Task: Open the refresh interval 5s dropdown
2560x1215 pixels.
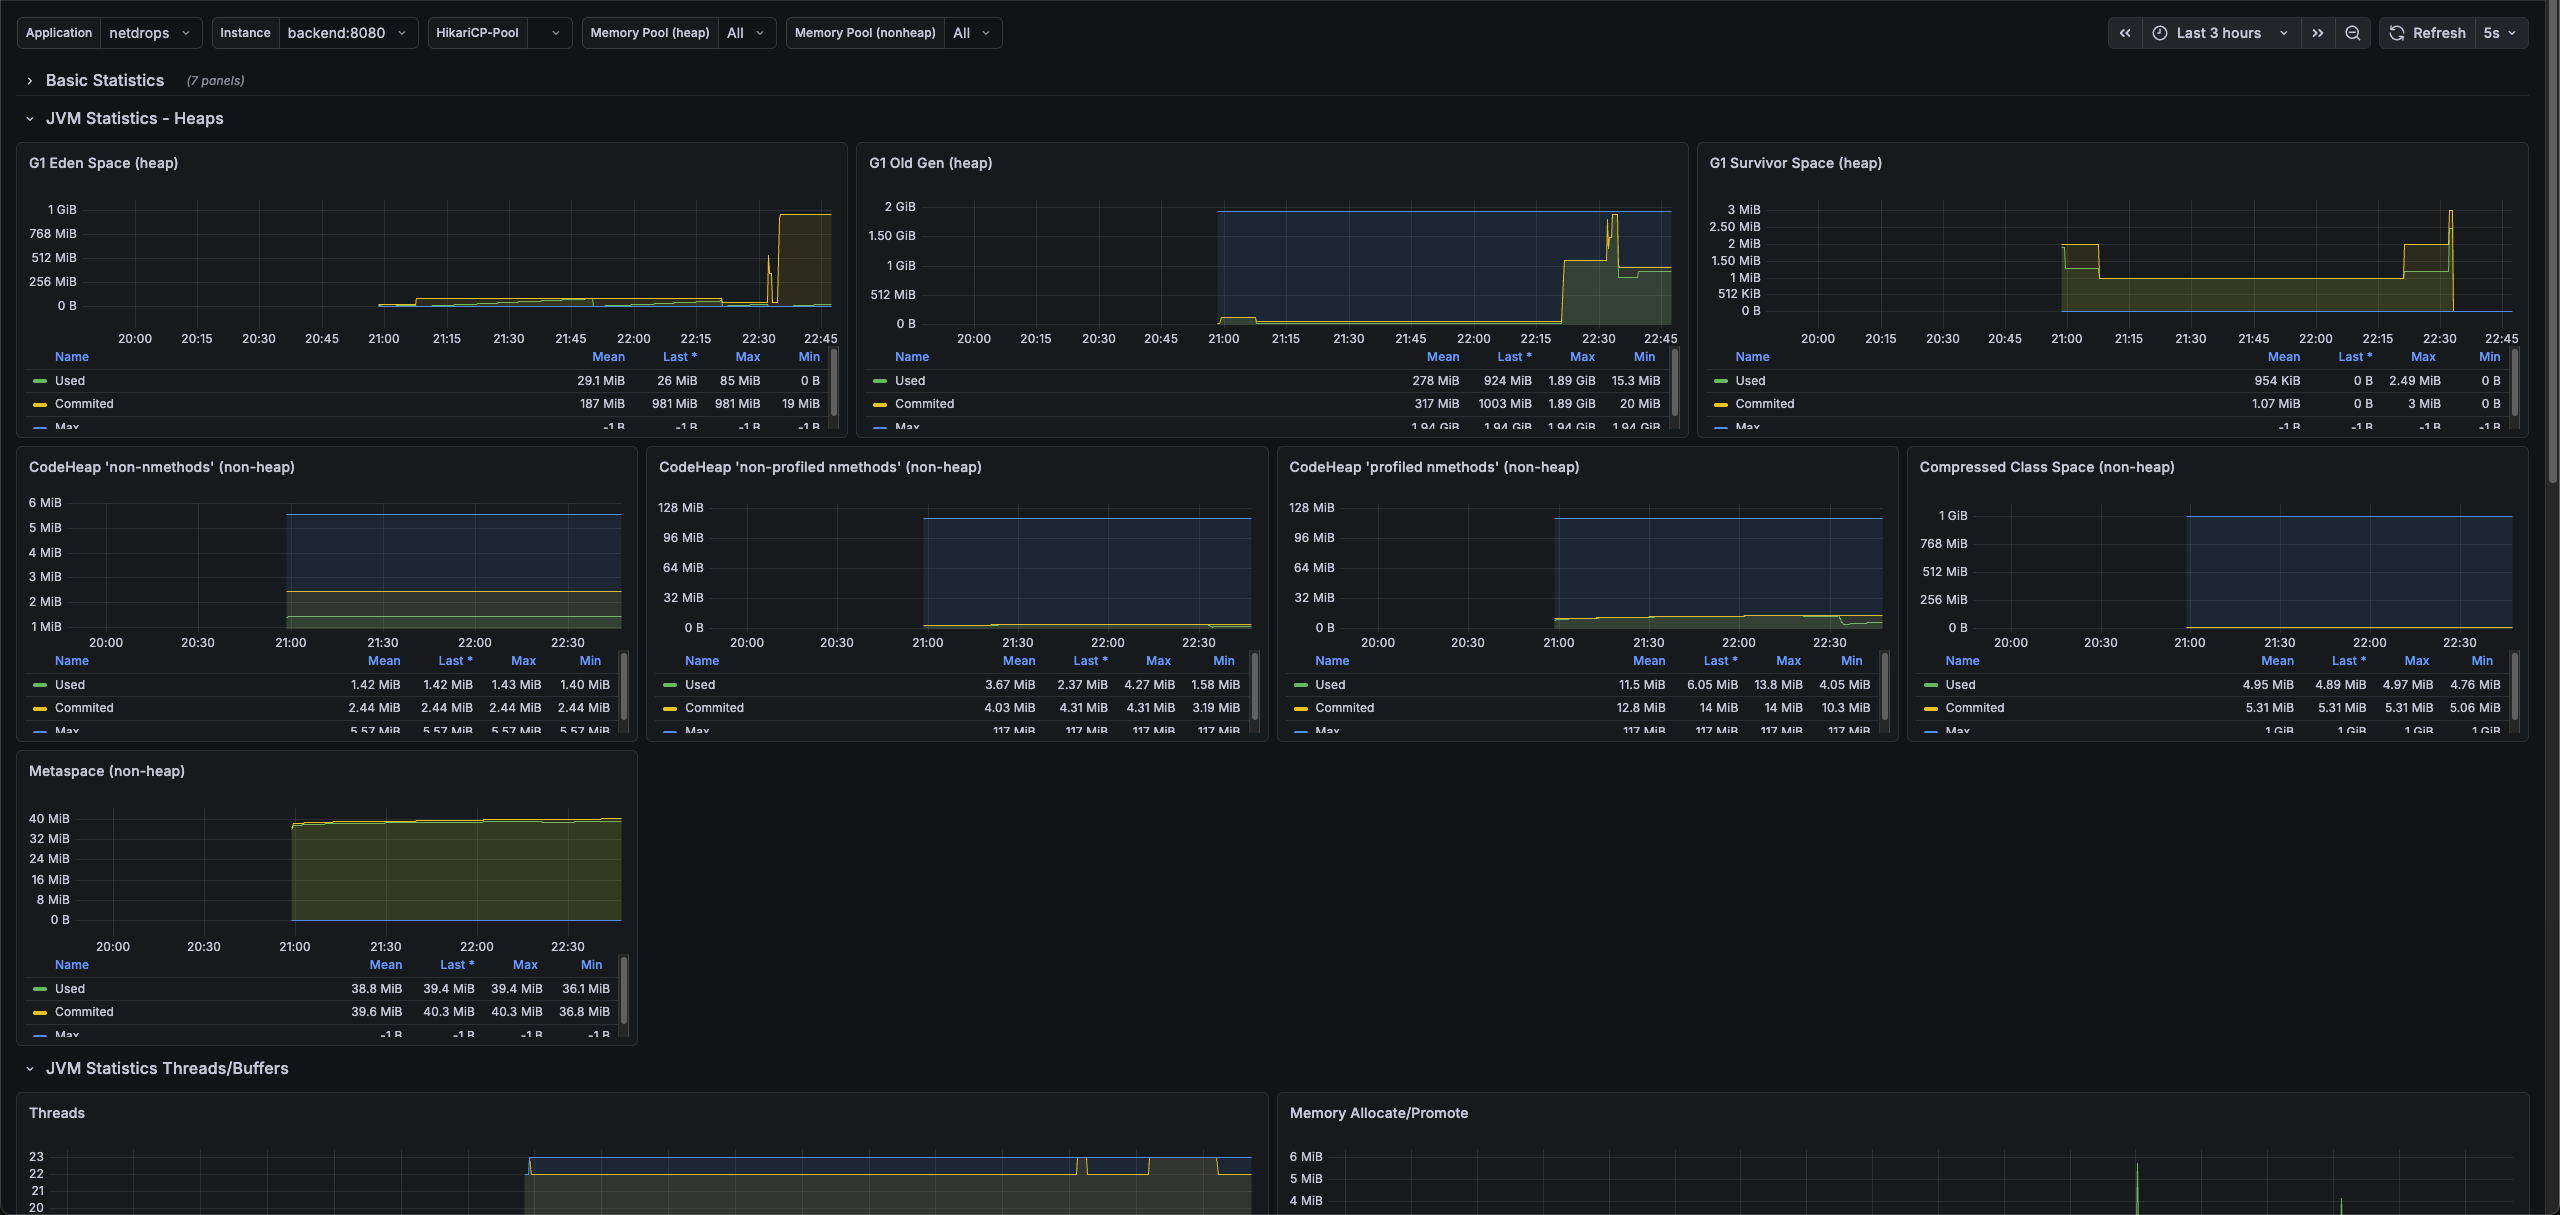Action: click(2501, 33)
